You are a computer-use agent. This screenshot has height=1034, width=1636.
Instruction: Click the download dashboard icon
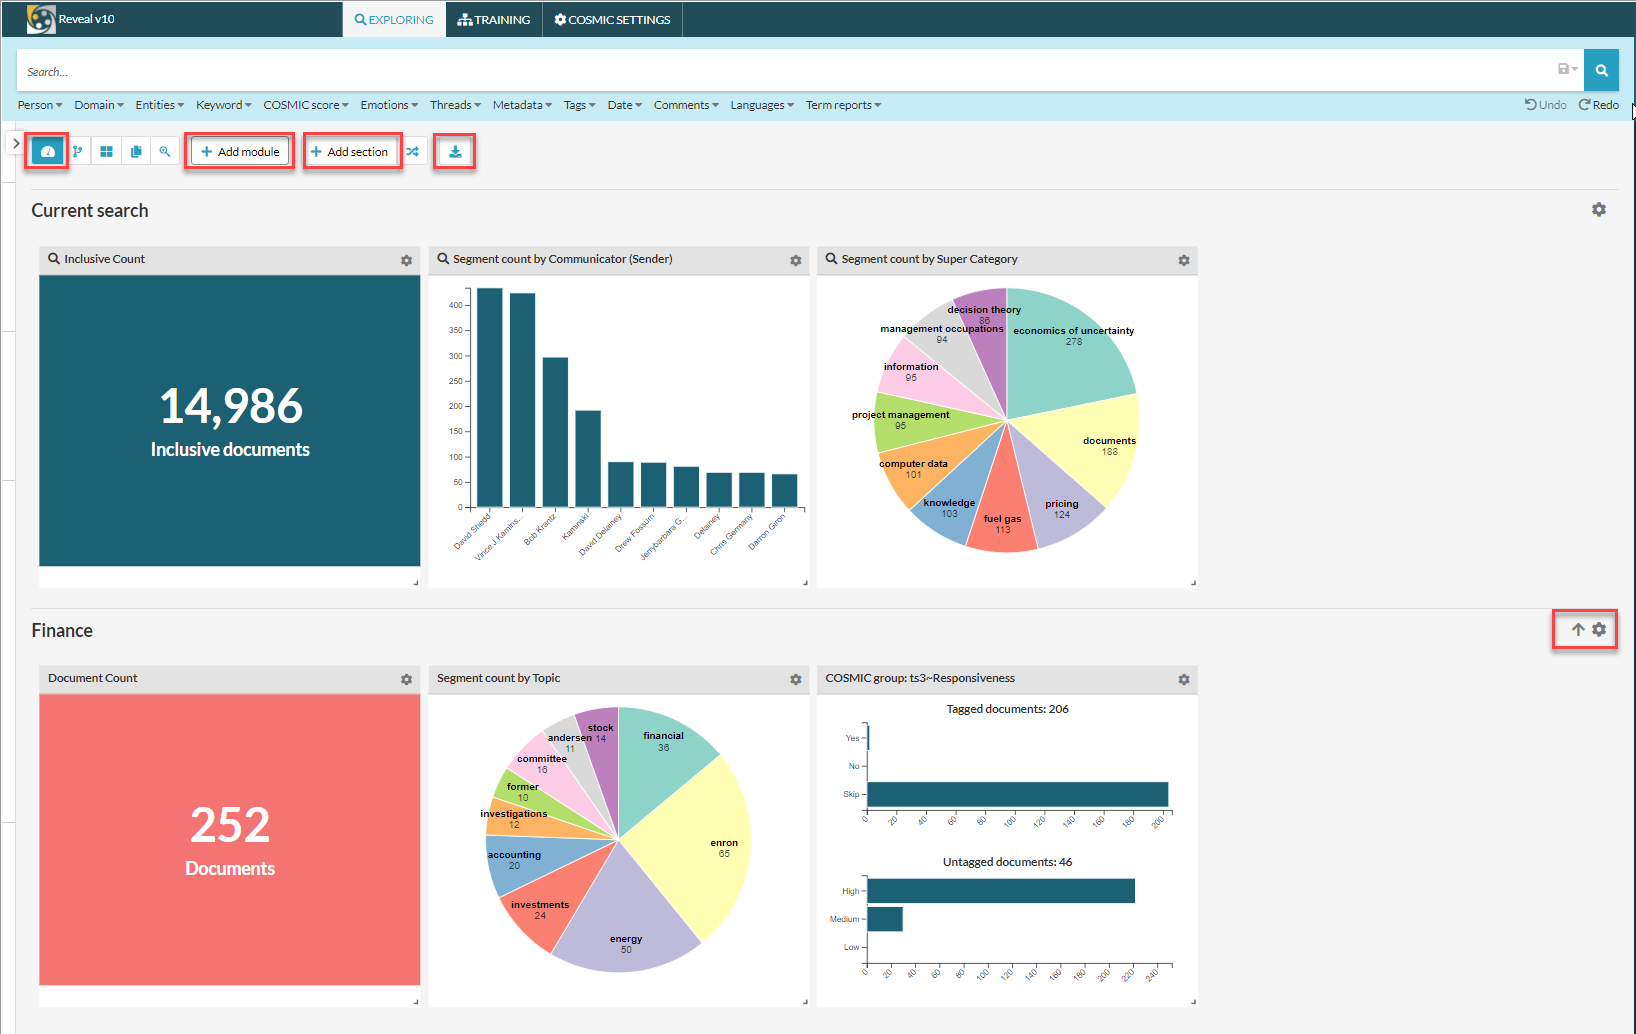pyautogui.click(x=455, y=152)
